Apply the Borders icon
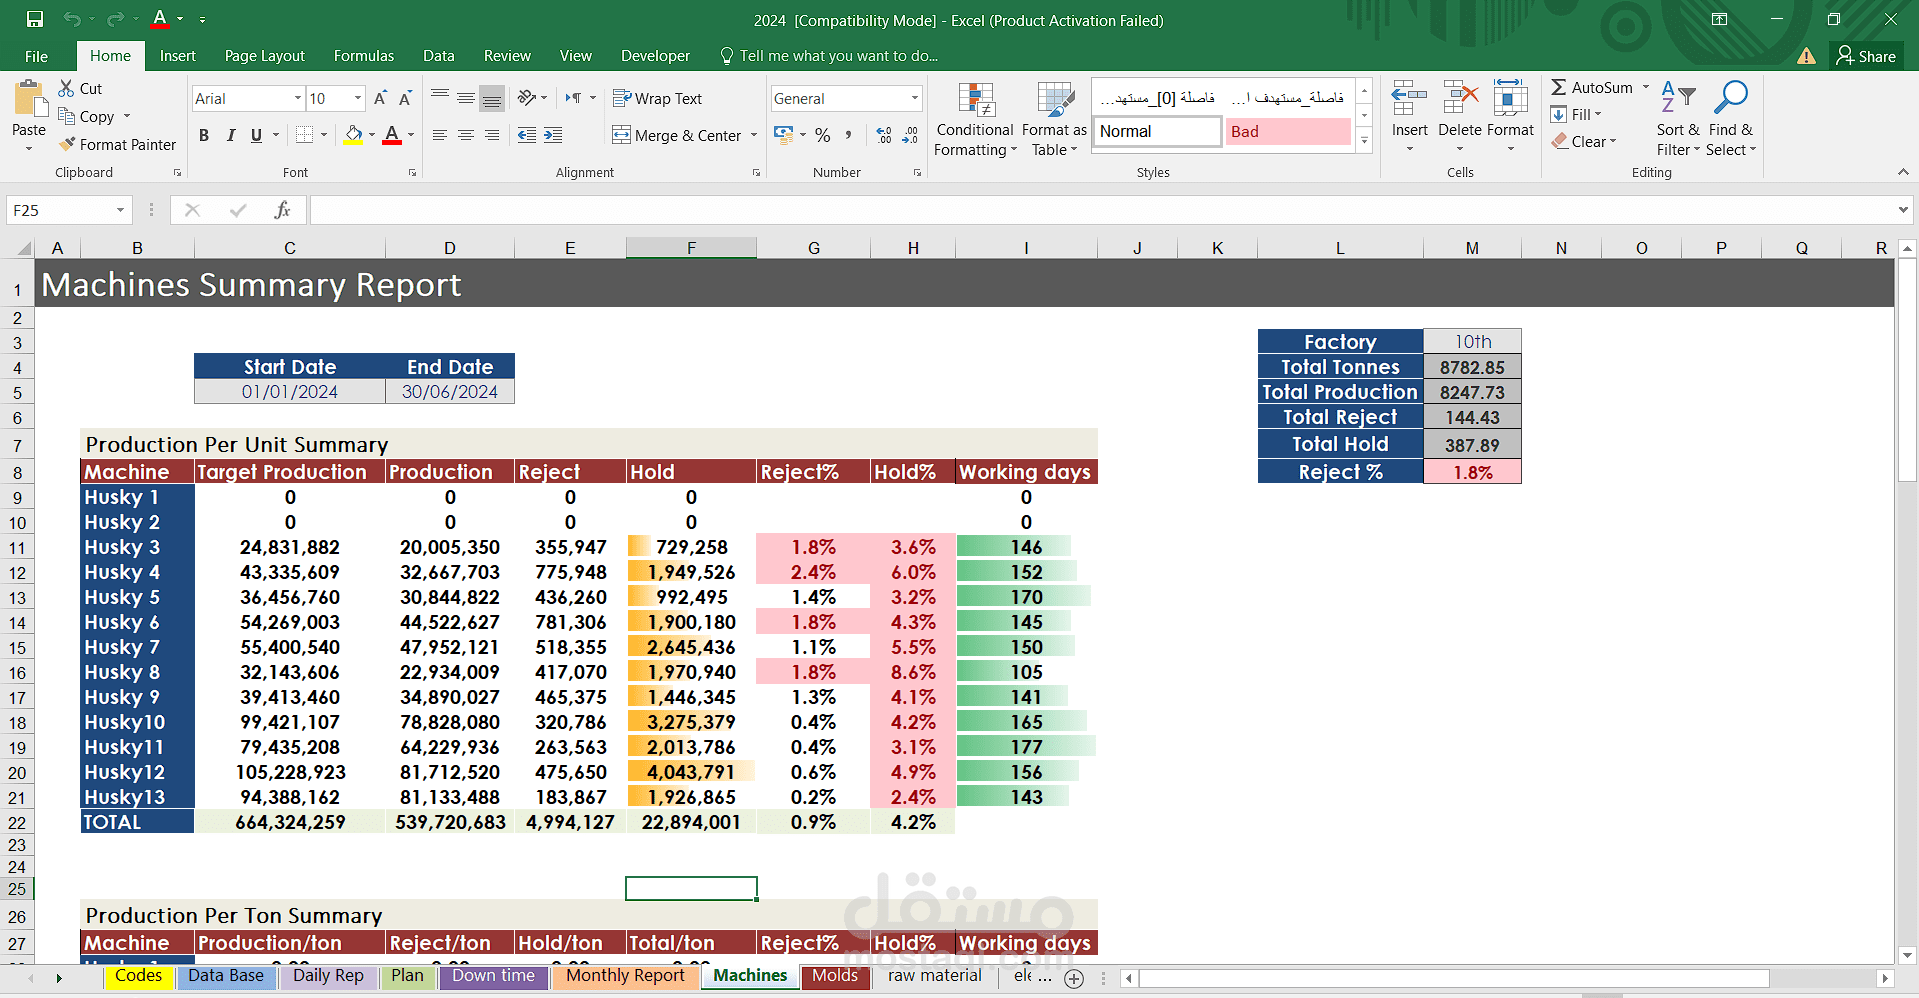 [305, 135]
